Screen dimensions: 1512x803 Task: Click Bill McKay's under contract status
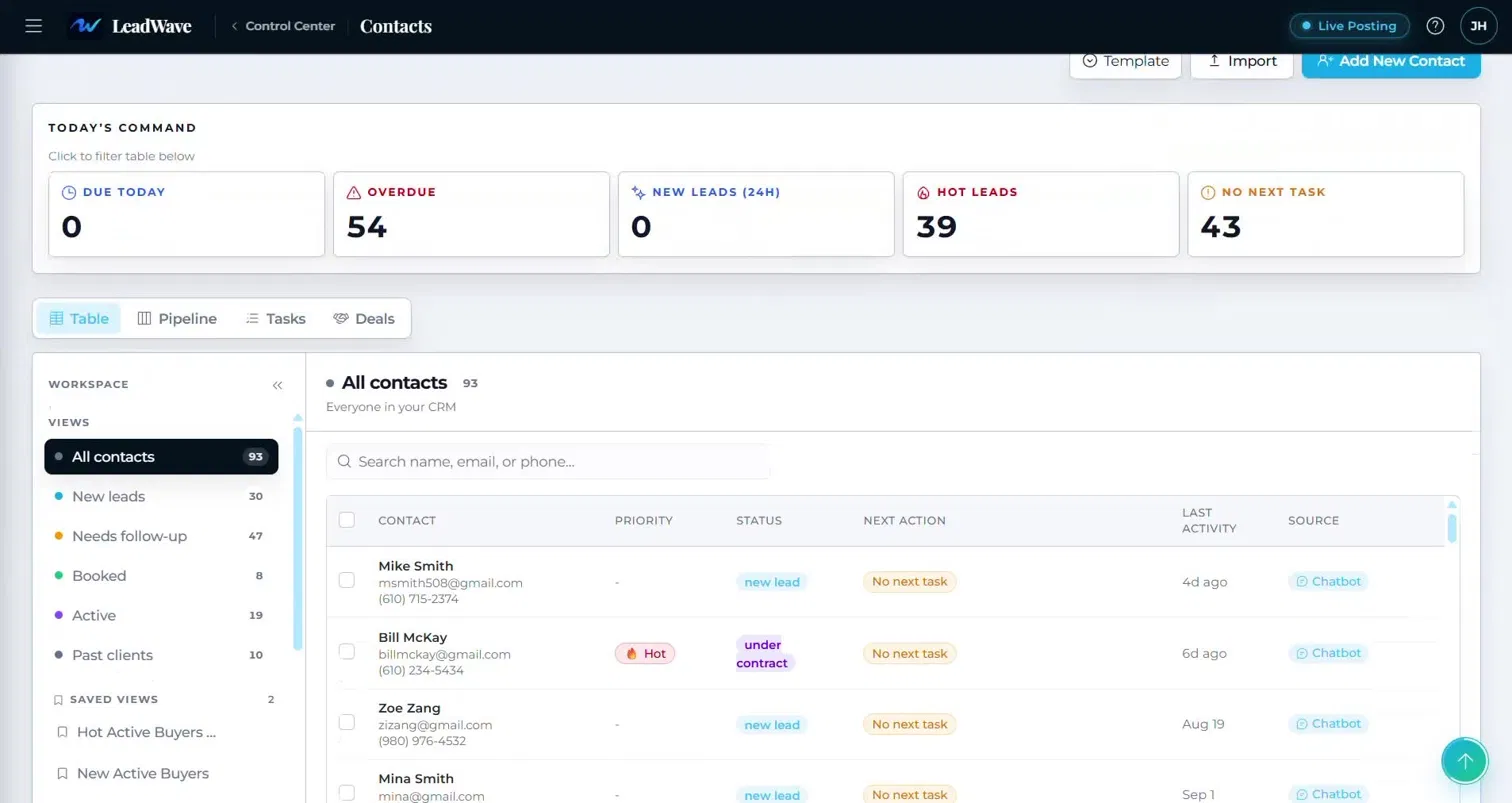[765, 654]
